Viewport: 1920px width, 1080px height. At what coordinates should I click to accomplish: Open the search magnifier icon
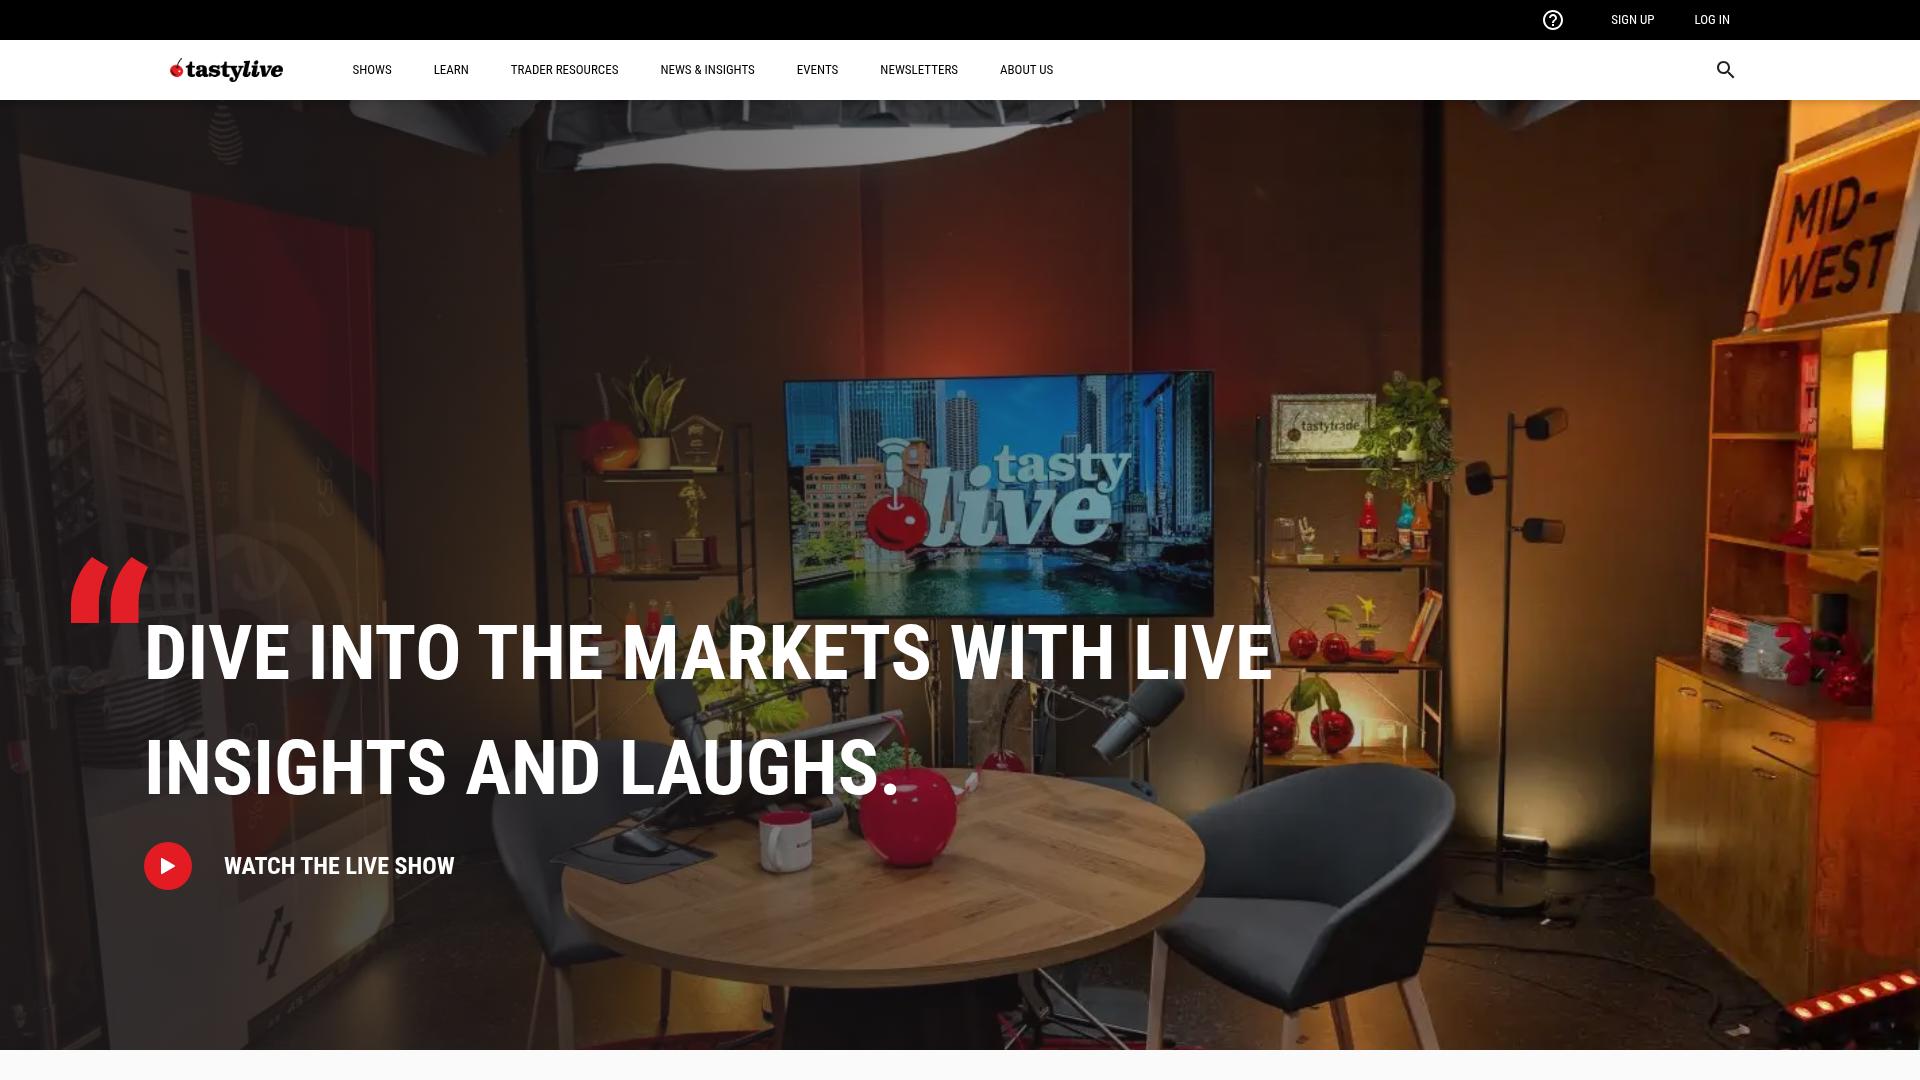pos(1725,70)
